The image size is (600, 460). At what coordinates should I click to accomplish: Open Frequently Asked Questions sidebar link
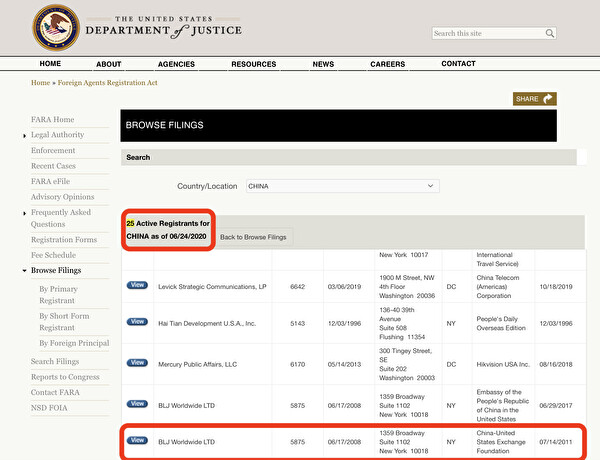(x=61, y=218)
